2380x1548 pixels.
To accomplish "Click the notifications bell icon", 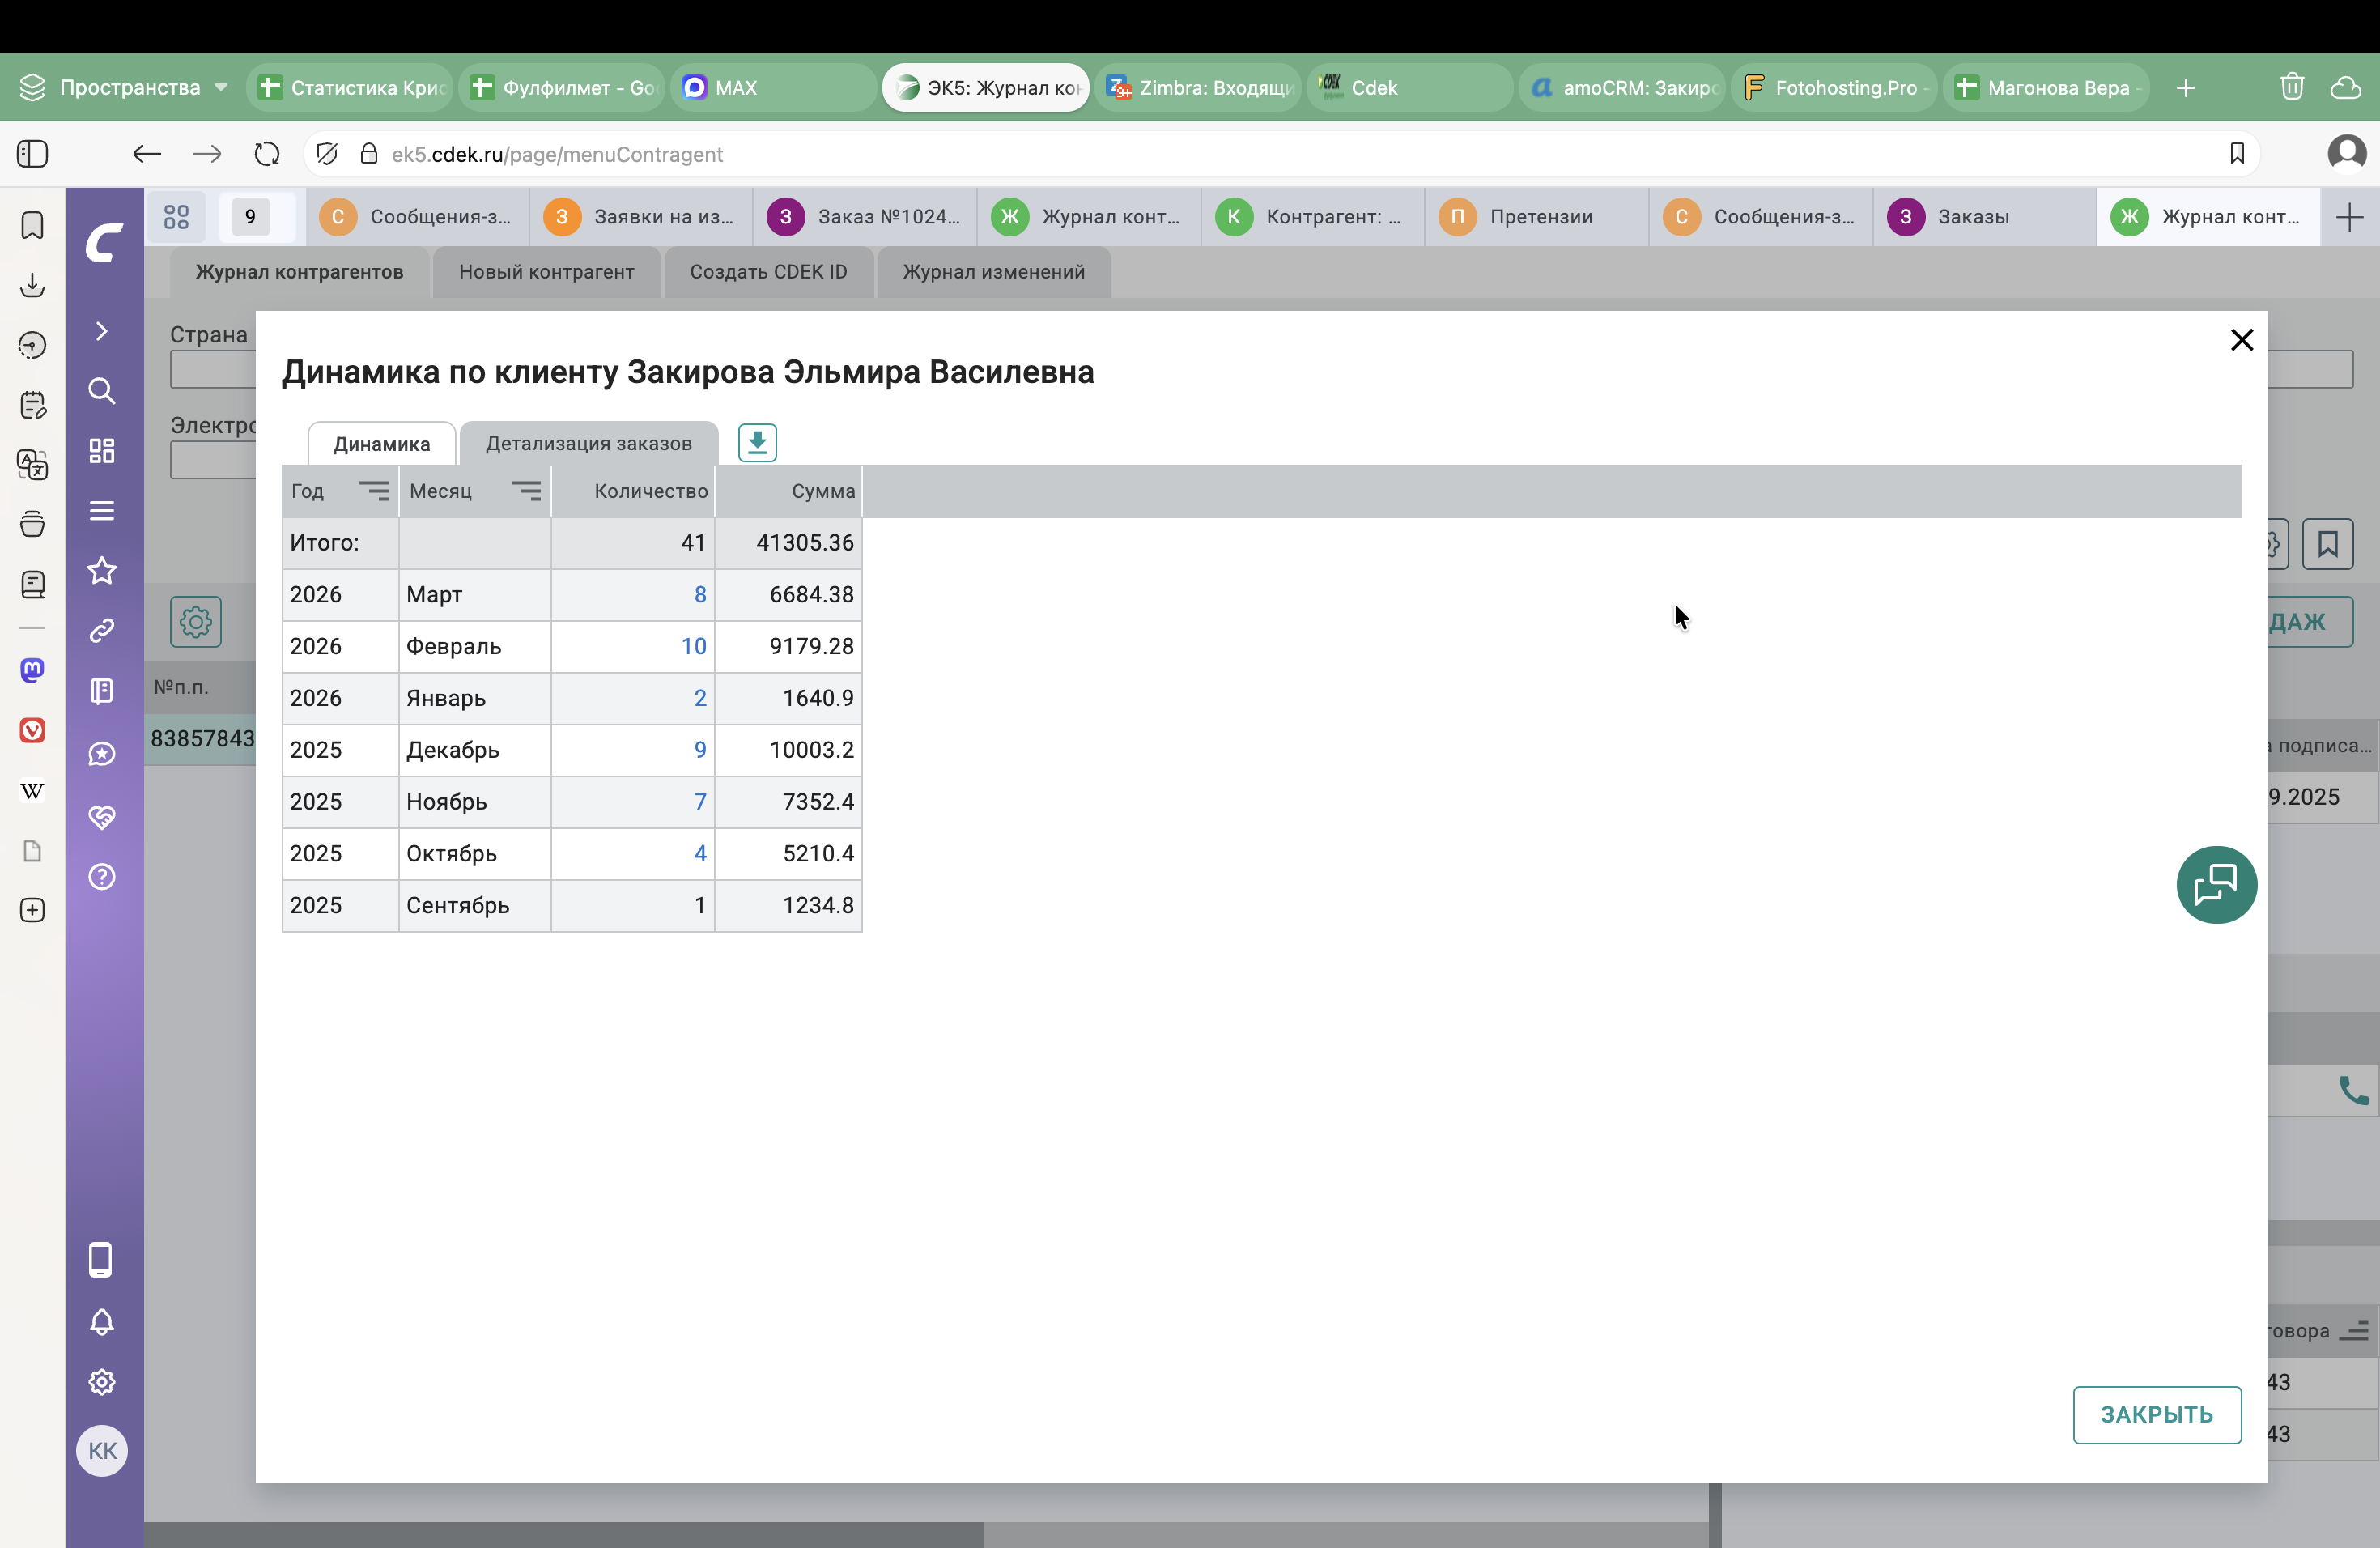I will click(x=102, y=1322).
